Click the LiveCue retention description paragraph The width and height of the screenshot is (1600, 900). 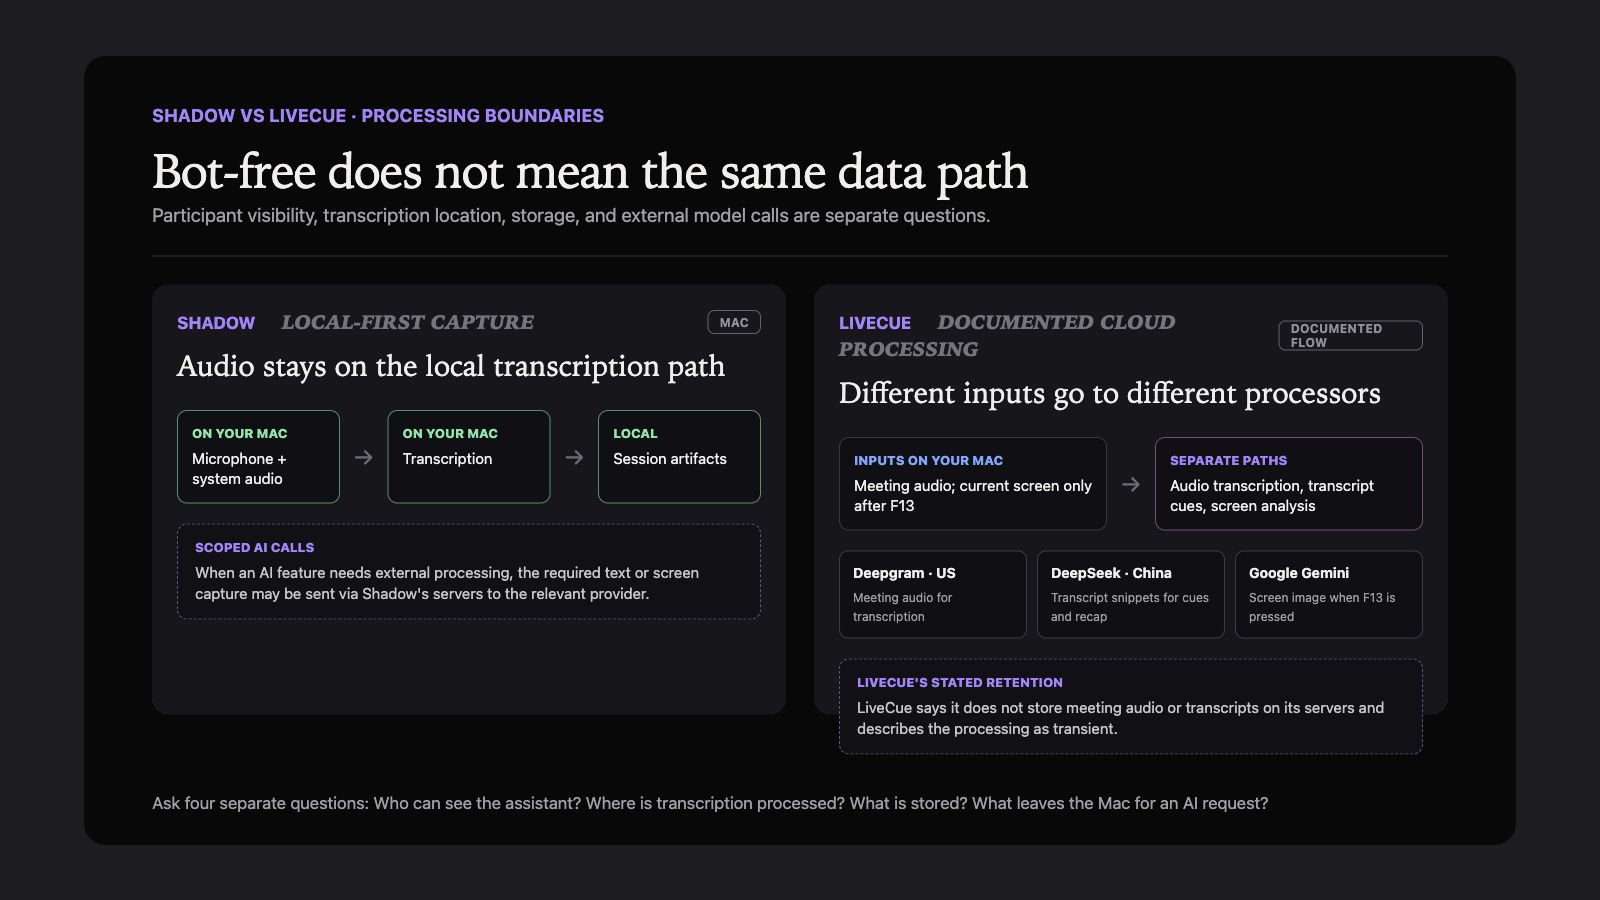coord(1120,718)
